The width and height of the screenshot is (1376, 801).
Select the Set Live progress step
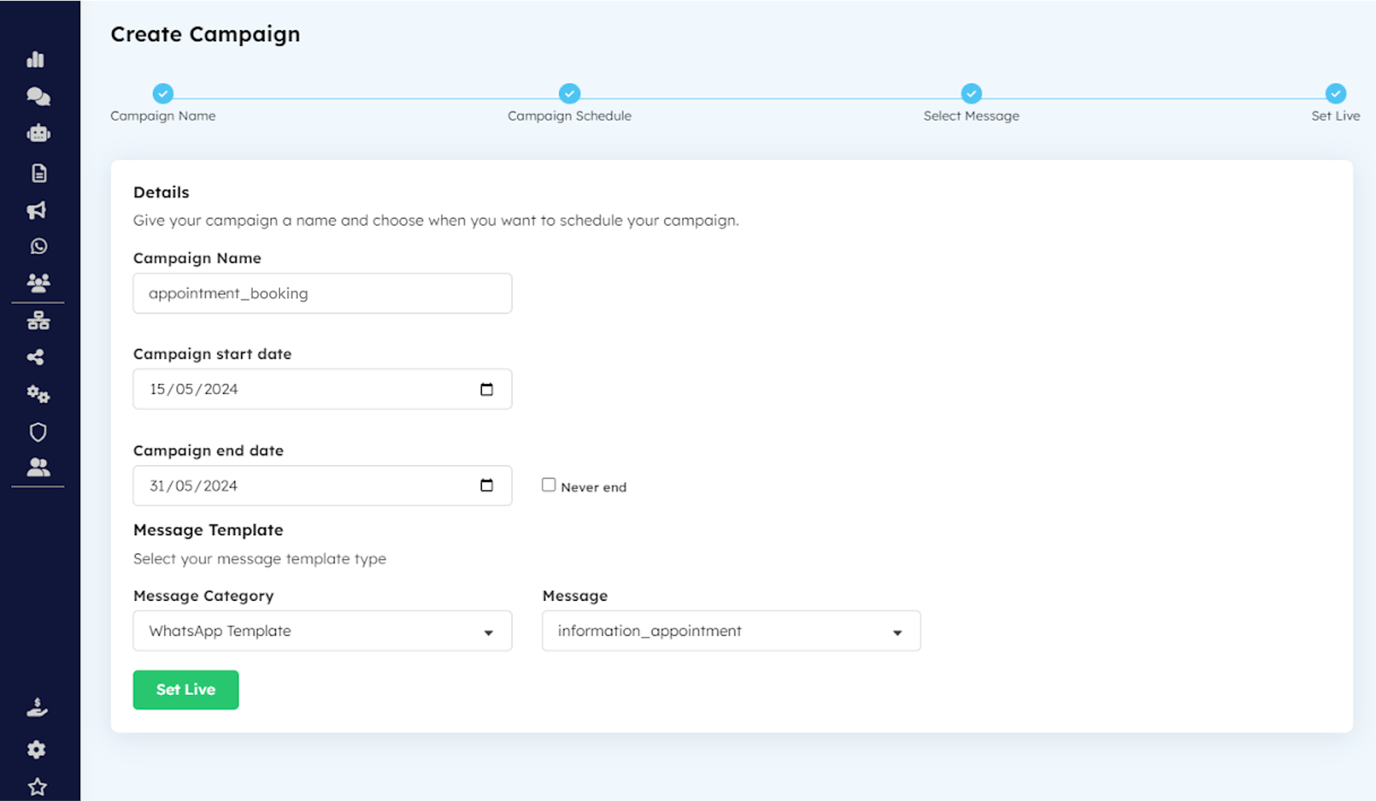point(1336,93)
